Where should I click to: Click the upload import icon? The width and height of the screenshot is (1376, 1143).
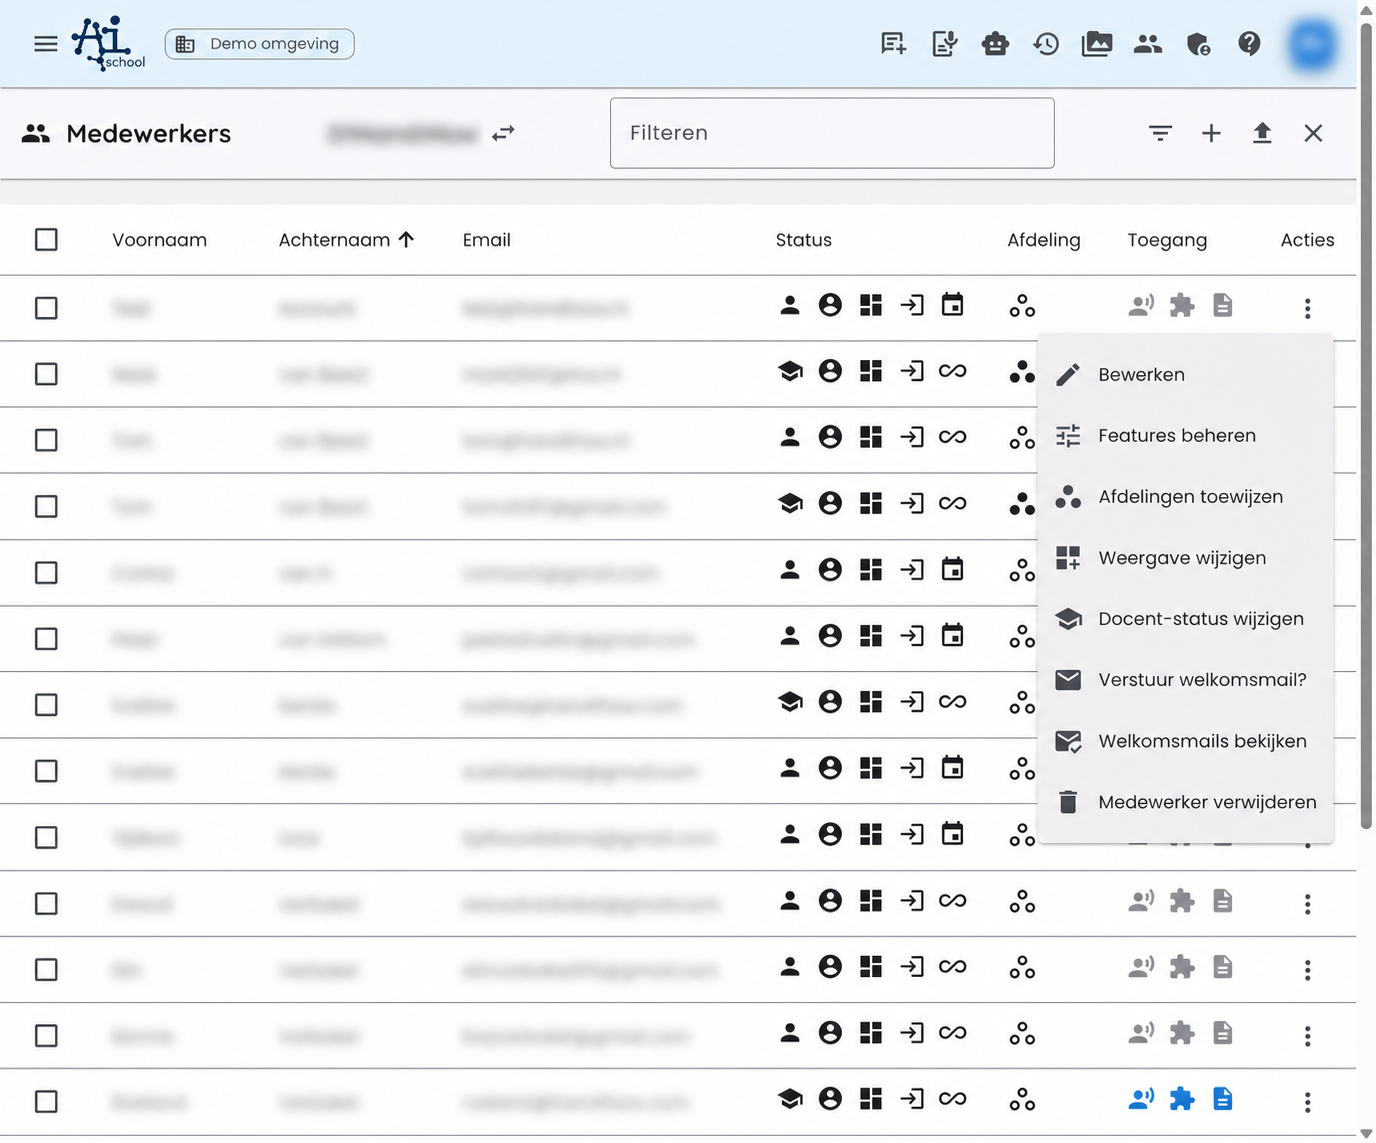point(1262,133)
